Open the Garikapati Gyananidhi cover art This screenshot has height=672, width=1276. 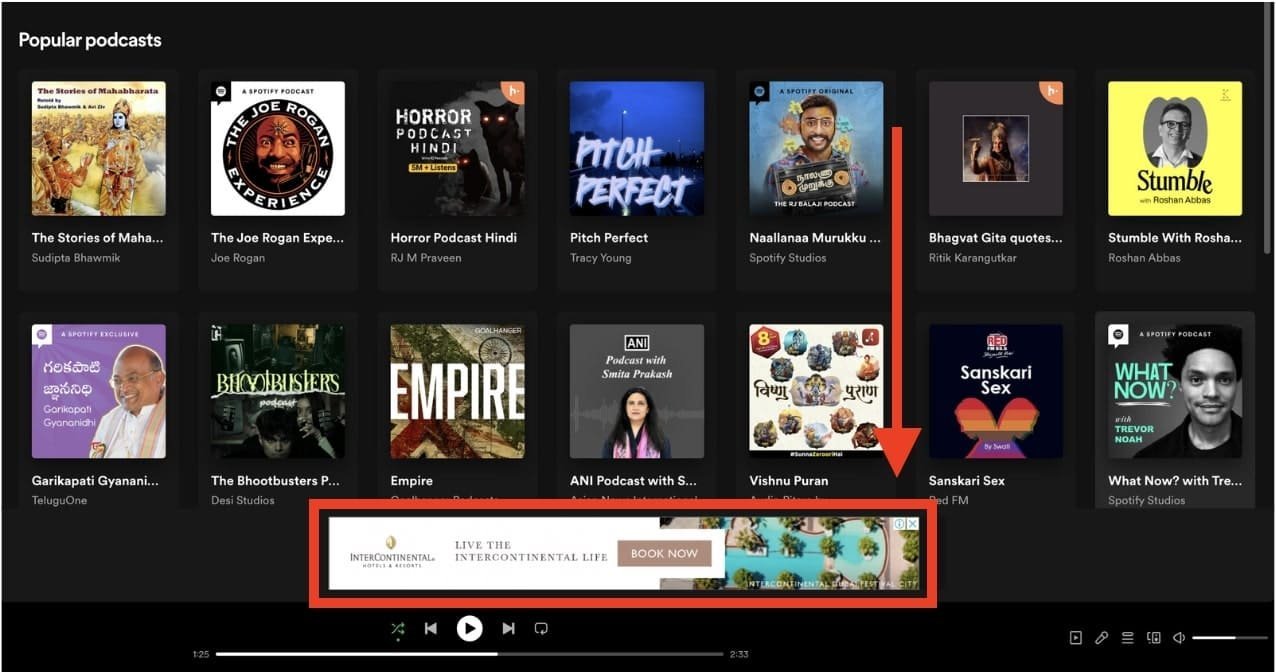98,391
